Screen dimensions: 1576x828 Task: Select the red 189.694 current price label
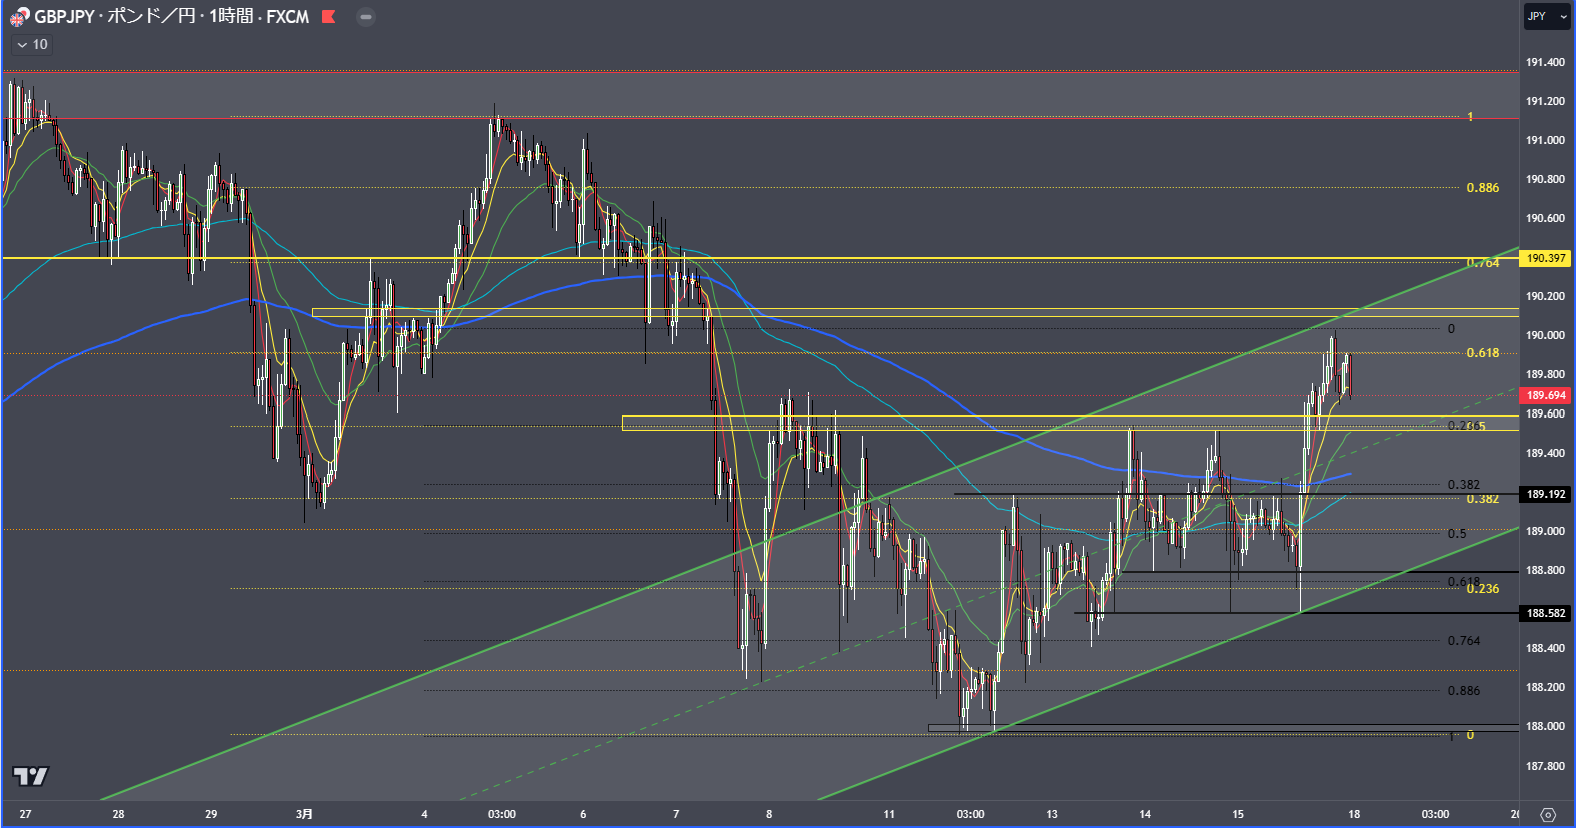point(1545,395)
